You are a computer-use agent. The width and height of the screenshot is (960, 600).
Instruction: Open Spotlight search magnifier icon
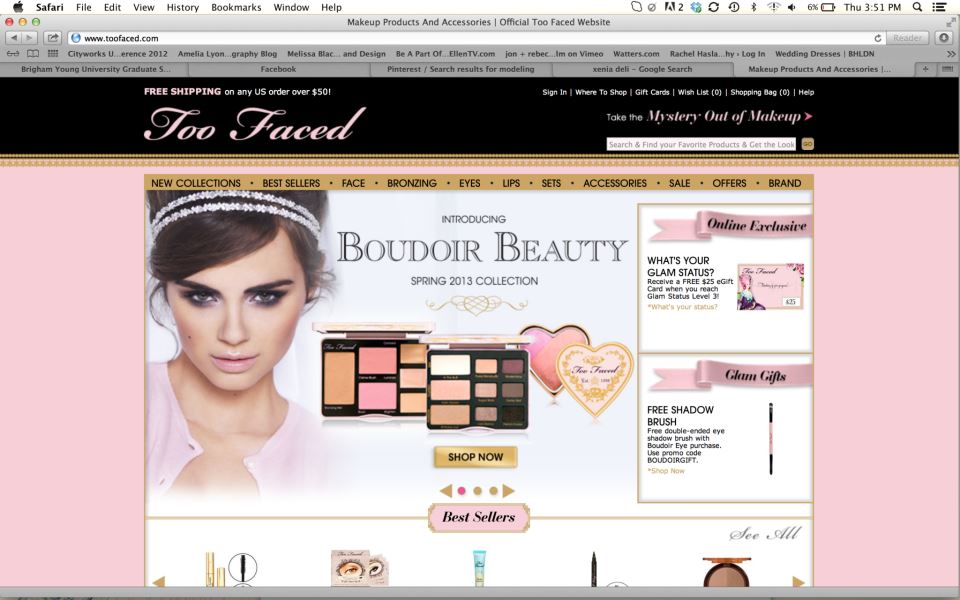tap(917, 7)
